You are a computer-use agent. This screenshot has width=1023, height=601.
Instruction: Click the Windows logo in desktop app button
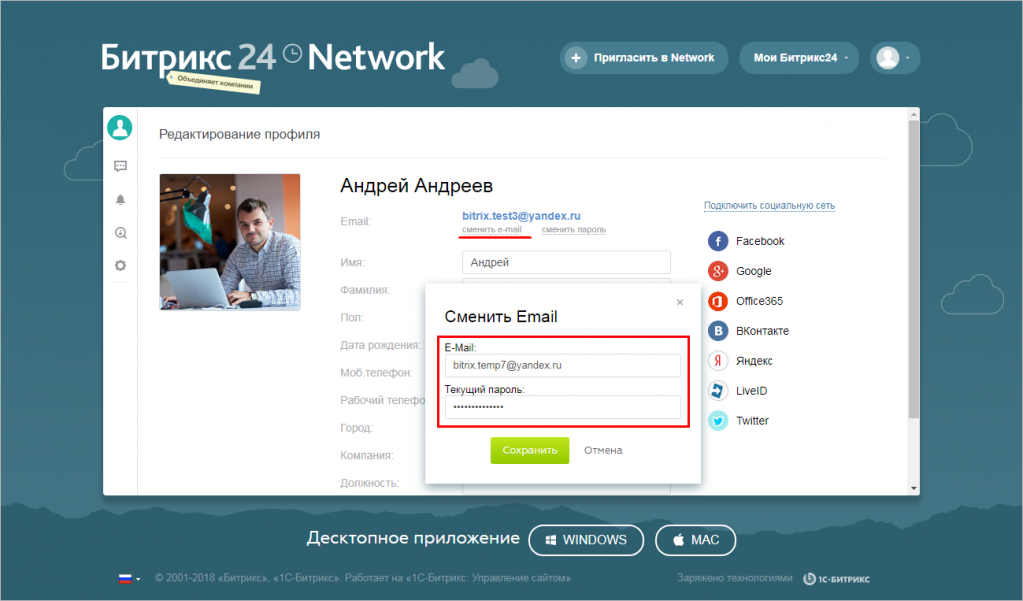click(x=551, y=540)
